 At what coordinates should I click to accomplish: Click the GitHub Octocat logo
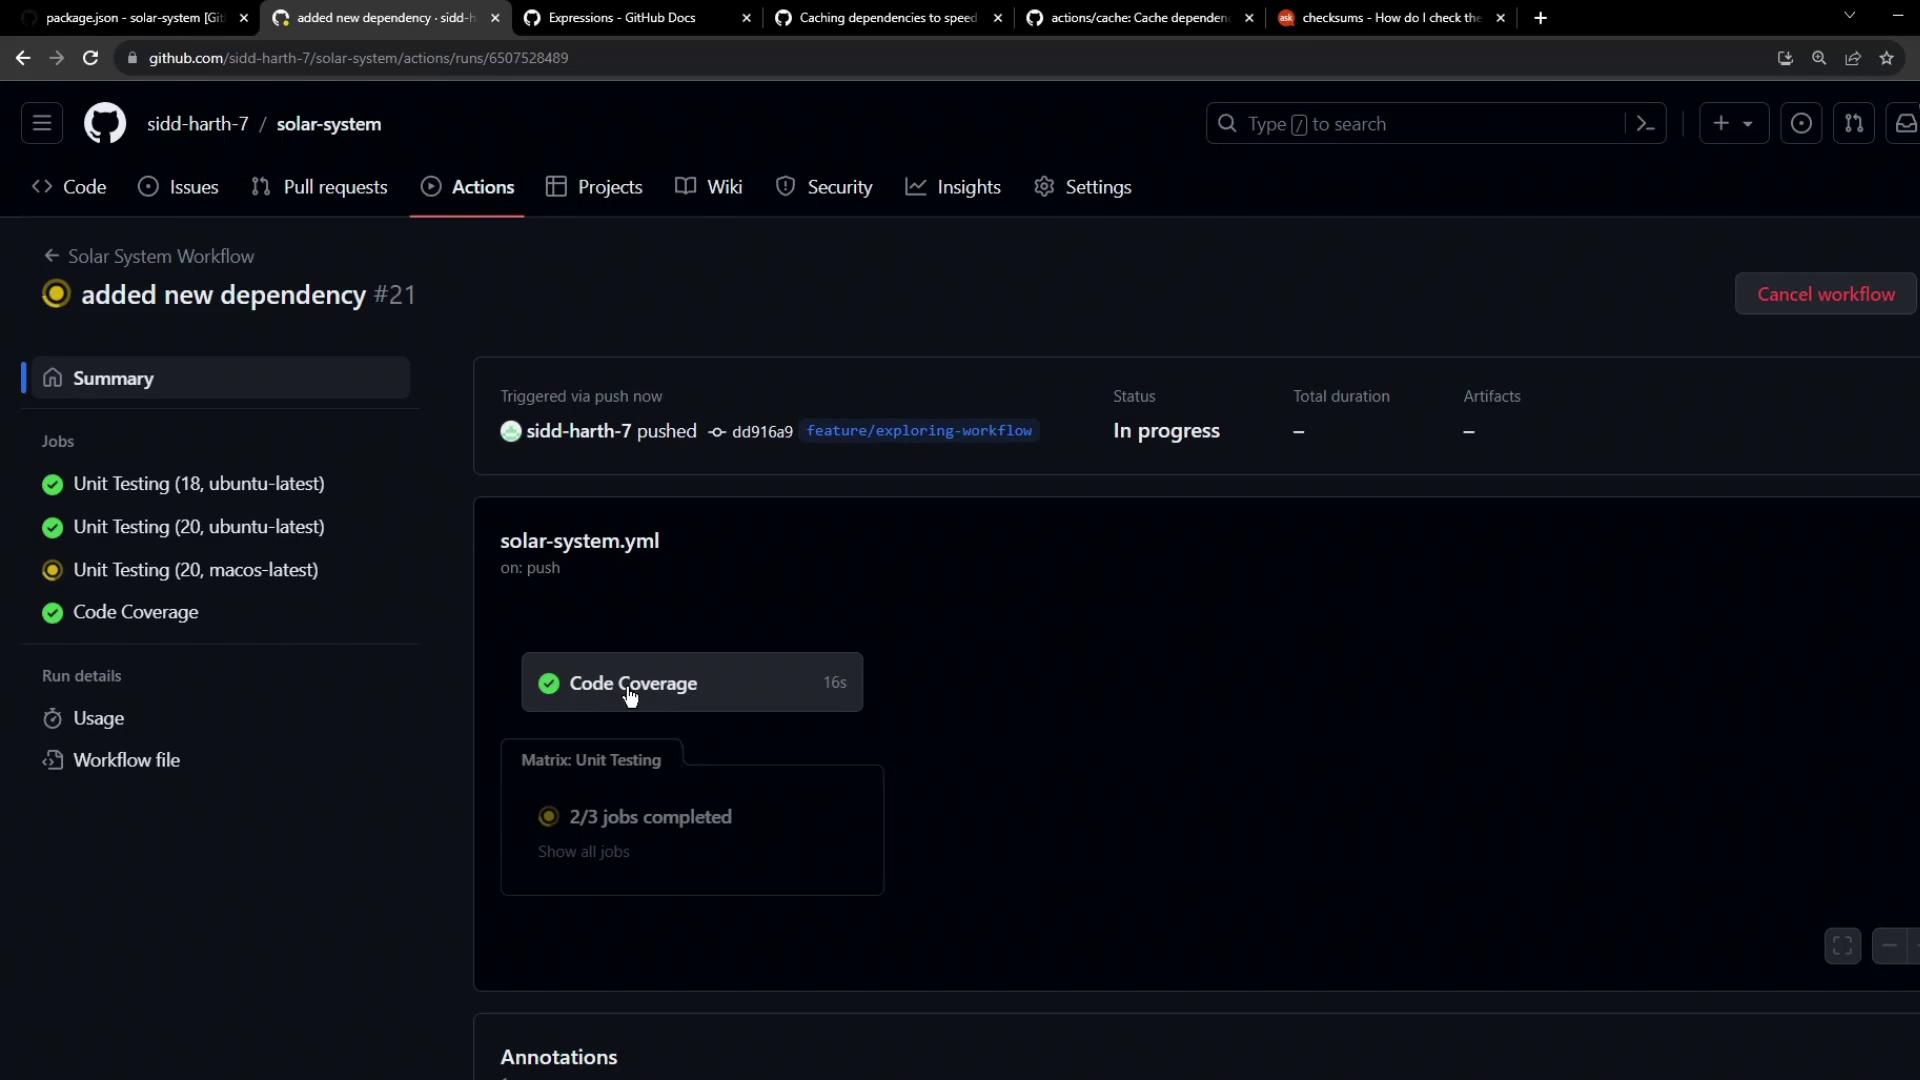tap(104, 124)
